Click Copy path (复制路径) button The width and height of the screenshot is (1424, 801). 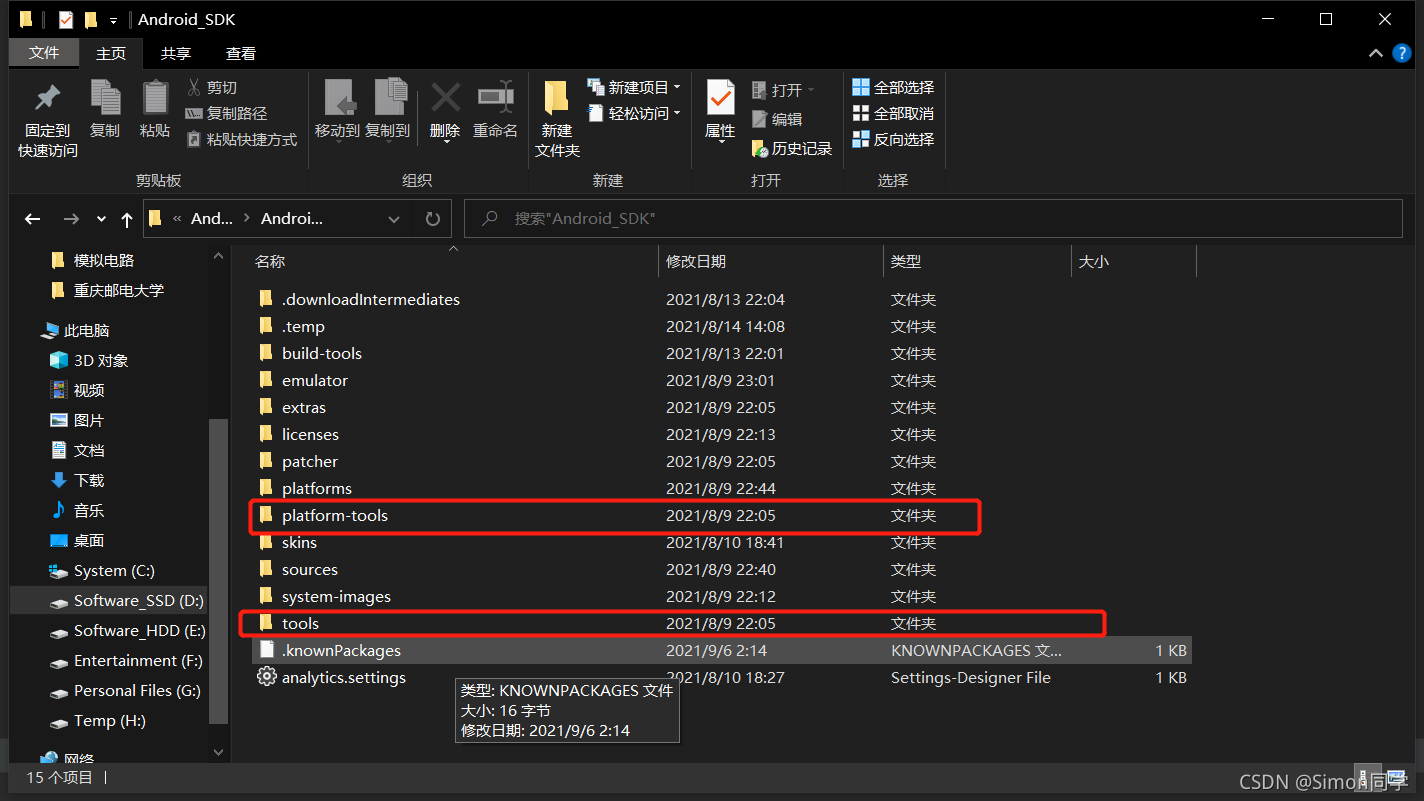coord(226,114)
